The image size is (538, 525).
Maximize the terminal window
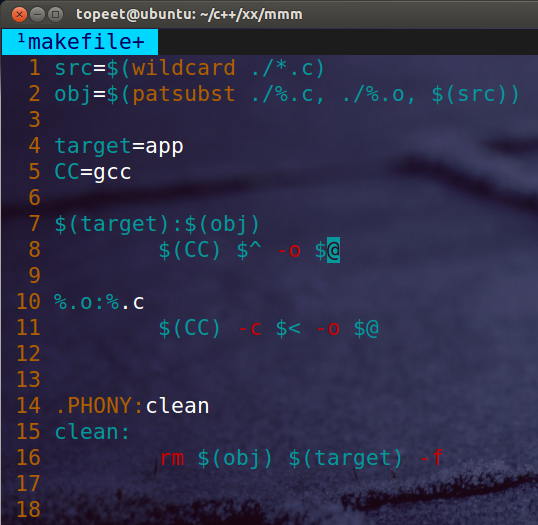pyautogui.click(x=55, y=15)
